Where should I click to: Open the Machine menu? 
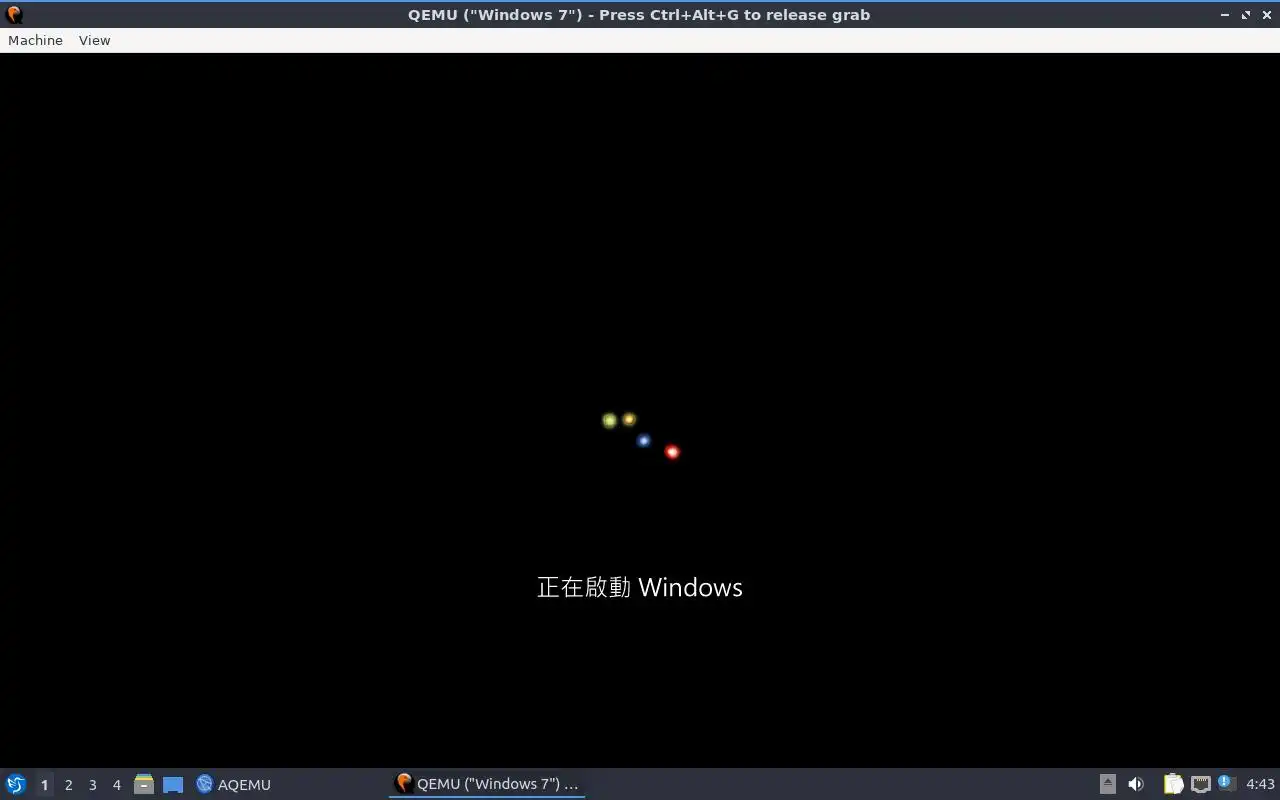(35, 40)
